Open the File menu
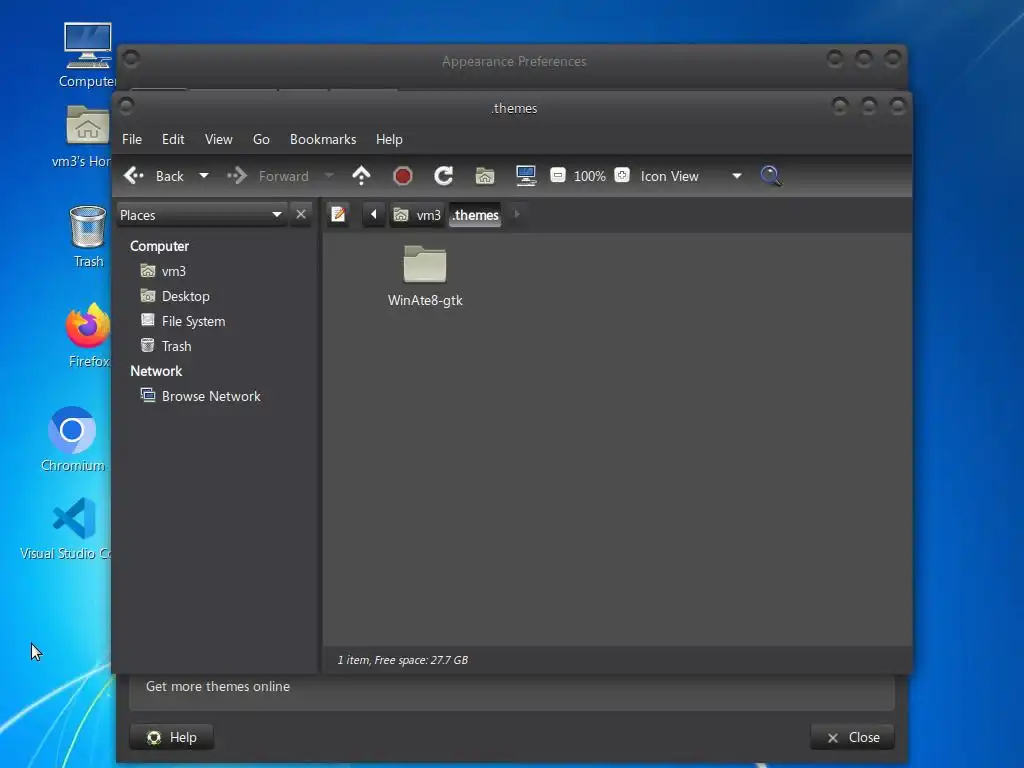Screen dimensions: 1024x768 point(132,139)
